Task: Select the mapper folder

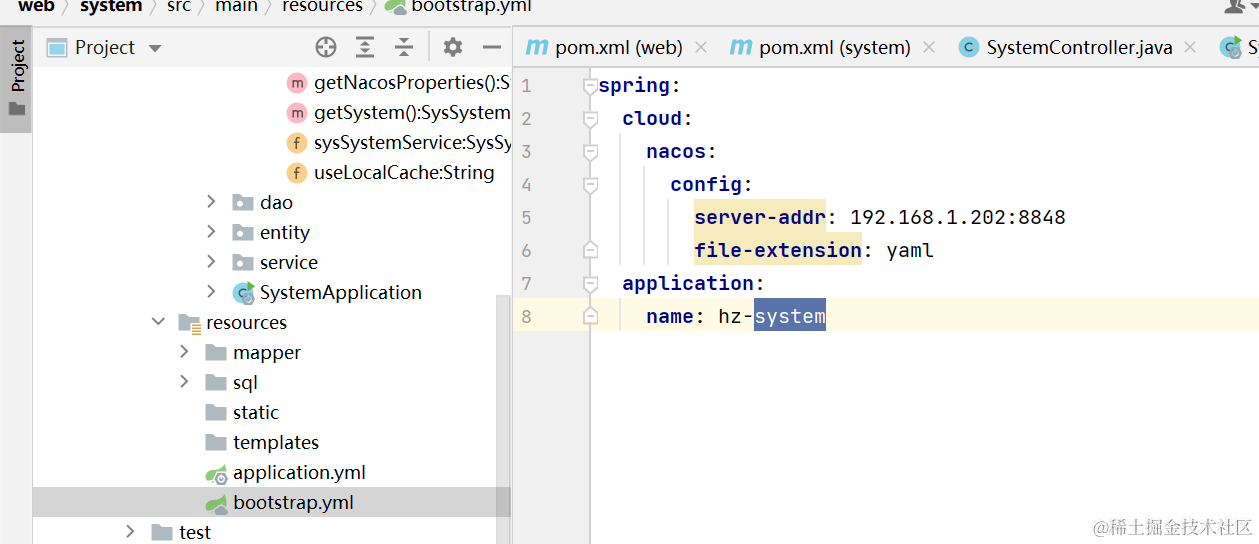Action: tap(253, 352)
